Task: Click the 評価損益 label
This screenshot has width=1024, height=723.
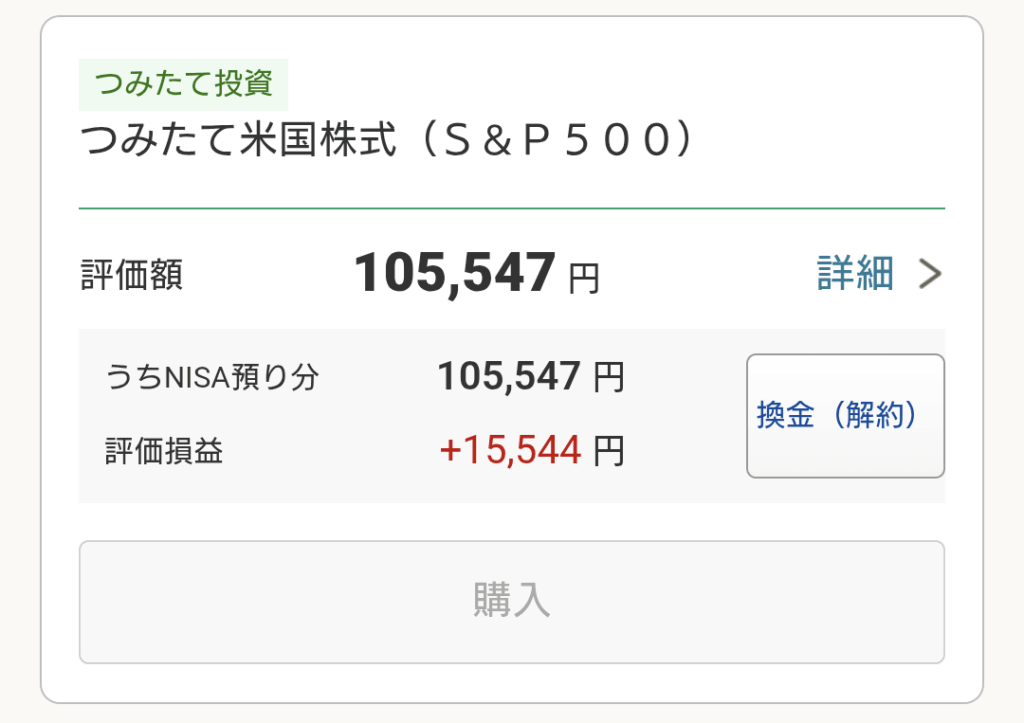Action: [164, 451]
